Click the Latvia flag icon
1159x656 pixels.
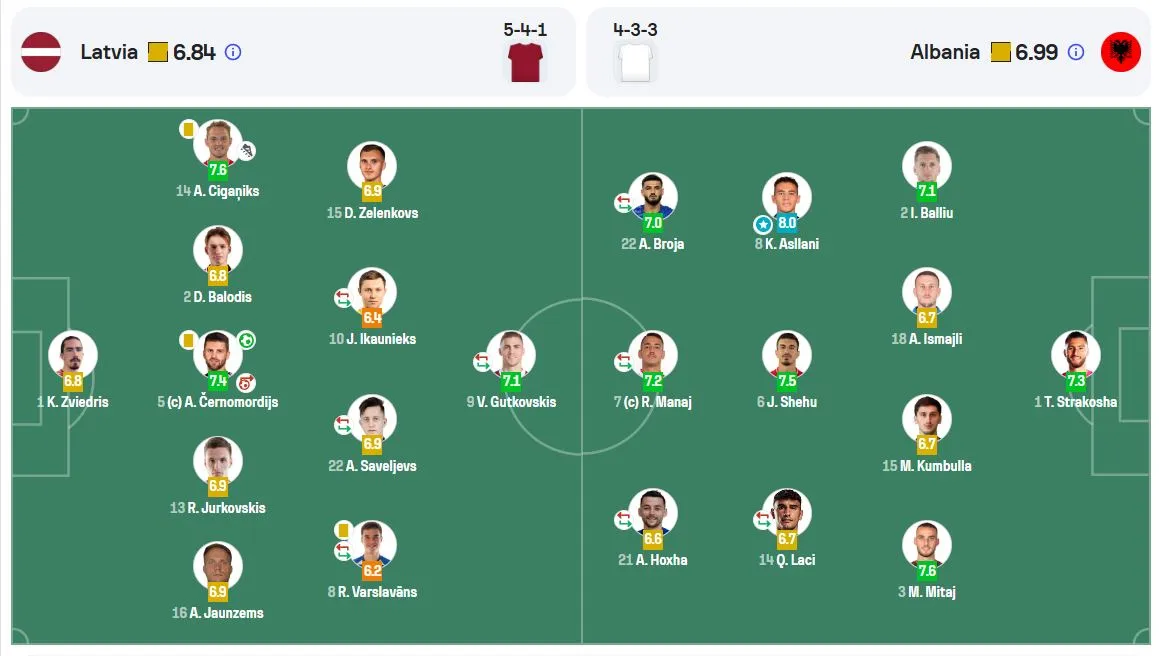coord(41,53)
